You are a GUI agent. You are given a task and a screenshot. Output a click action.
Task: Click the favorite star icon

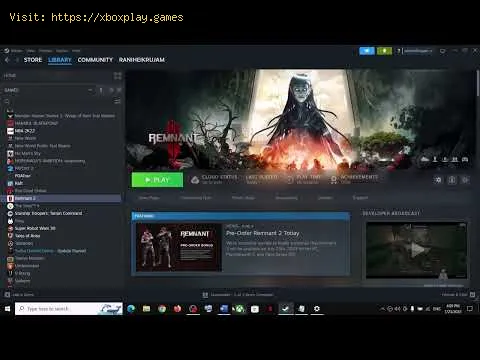[465, 180]
